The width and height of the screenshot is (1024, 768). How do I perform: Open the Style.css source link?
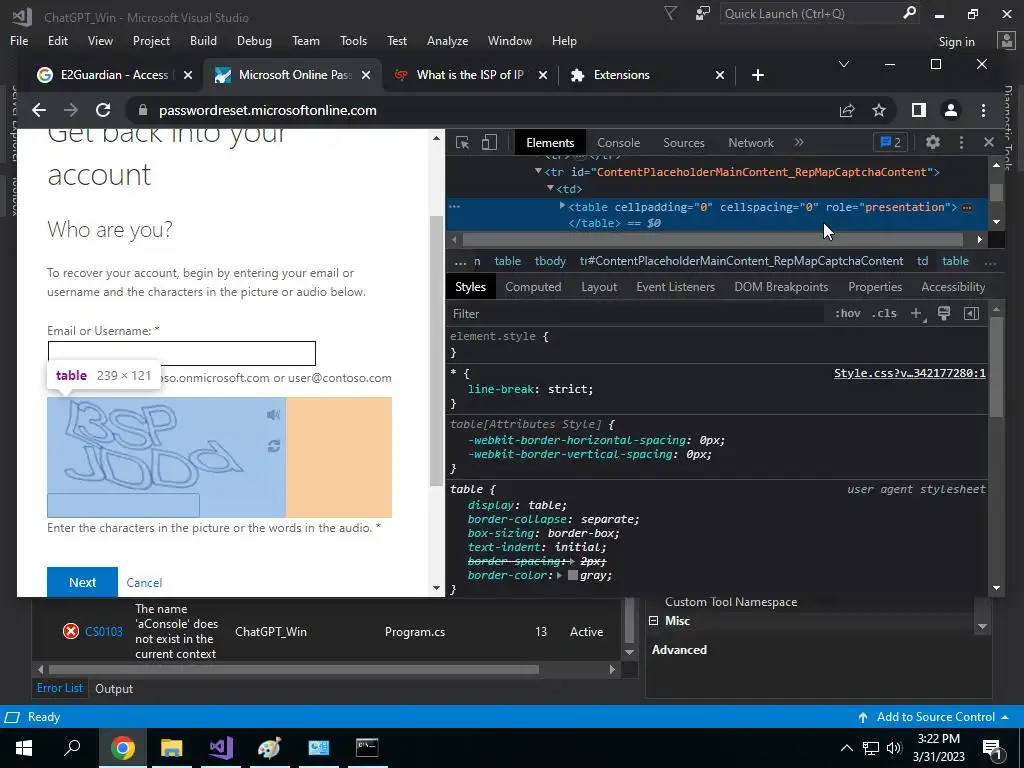tap(910, 374)
